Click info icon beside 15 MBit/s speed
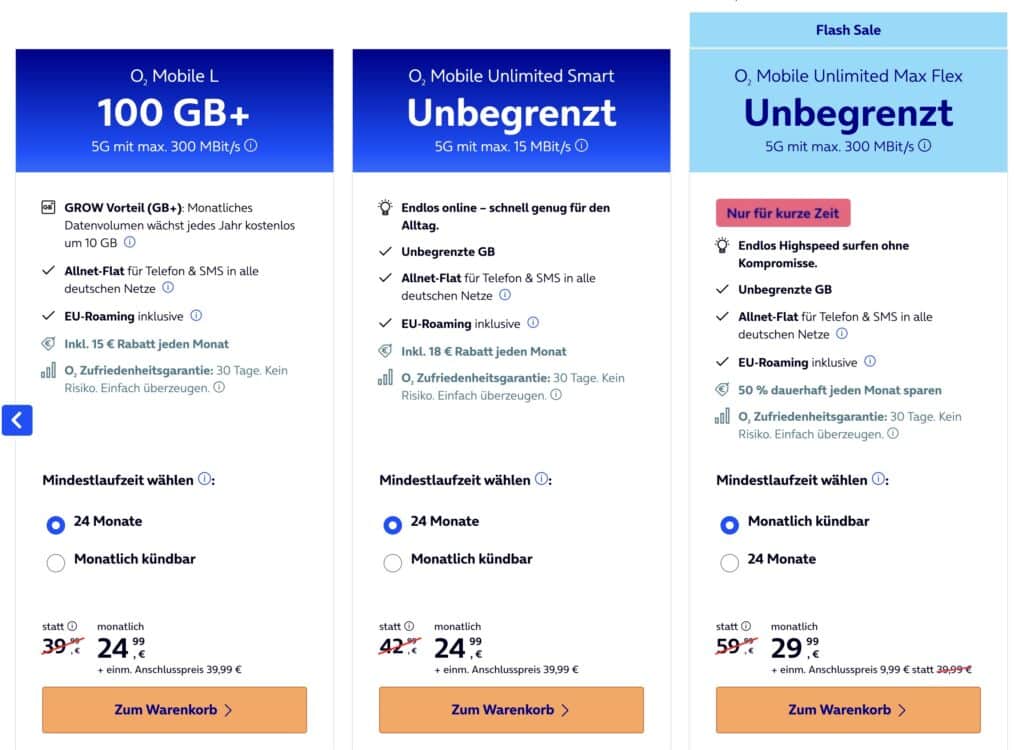The height and width of the screenshot is (750, 1024). click(x=582, y=145)
